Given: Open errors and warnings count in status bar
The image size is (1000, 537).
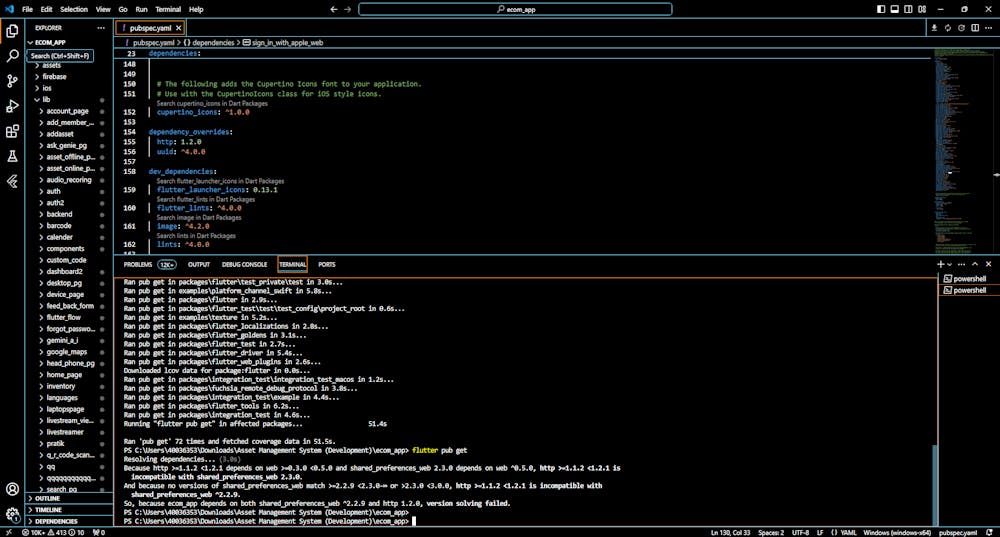Looking at the screenshot, I should pyautogui.click(x=53, y=532).
